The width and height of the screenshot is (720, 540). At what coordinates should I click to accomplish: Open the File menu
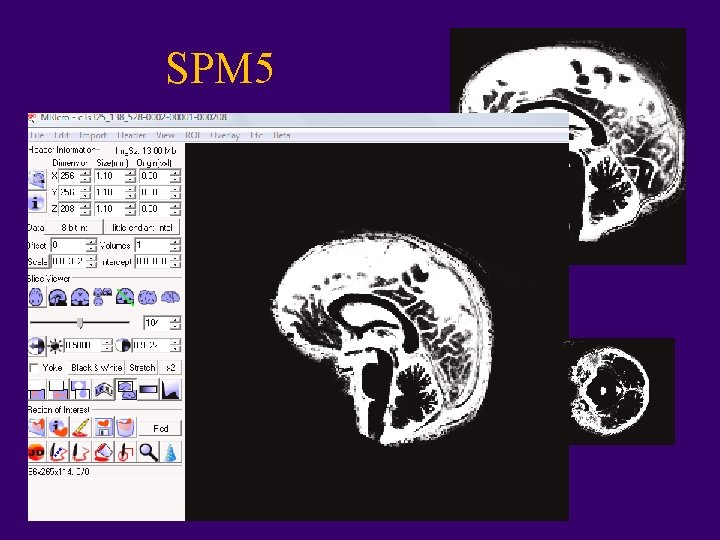click(x=37, y=135)
